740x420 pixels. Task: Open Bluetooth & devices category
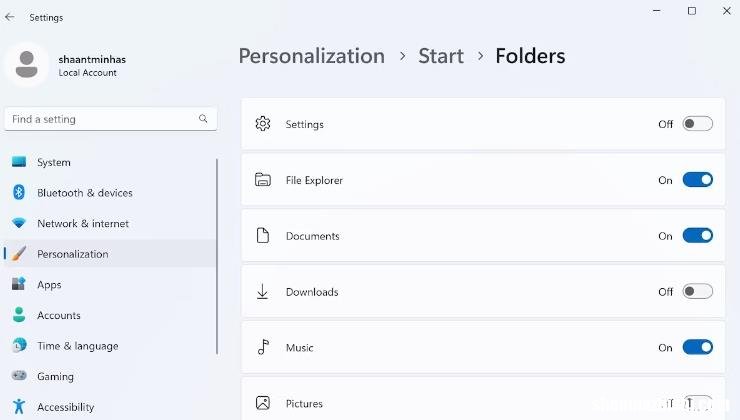[110, 193]
